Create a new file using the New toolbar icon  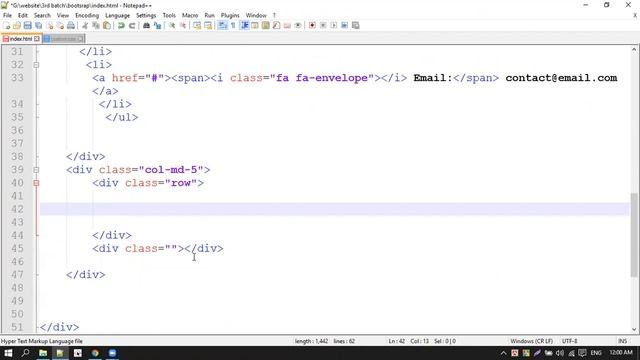click(x=7, y=25)
